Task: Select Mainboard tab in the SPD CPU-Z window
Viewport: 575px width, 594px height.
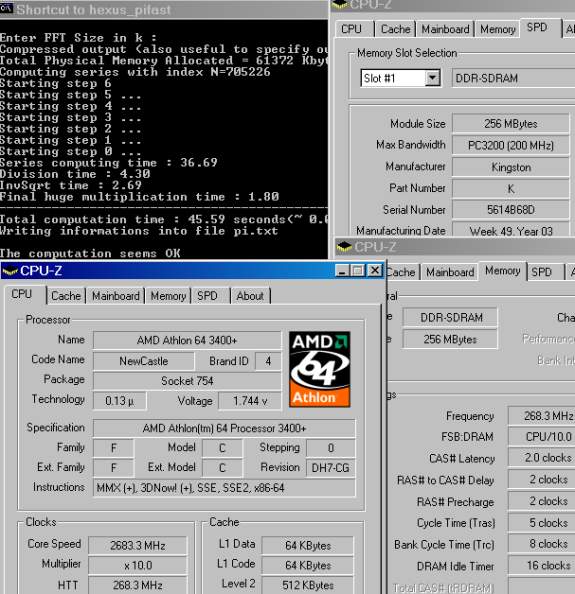Action: 445,29
